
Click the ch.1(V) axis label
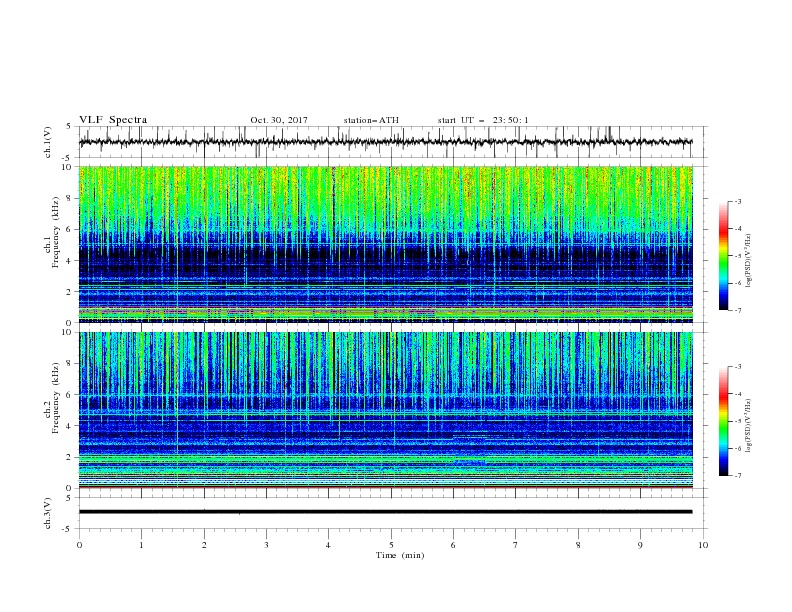48,142
